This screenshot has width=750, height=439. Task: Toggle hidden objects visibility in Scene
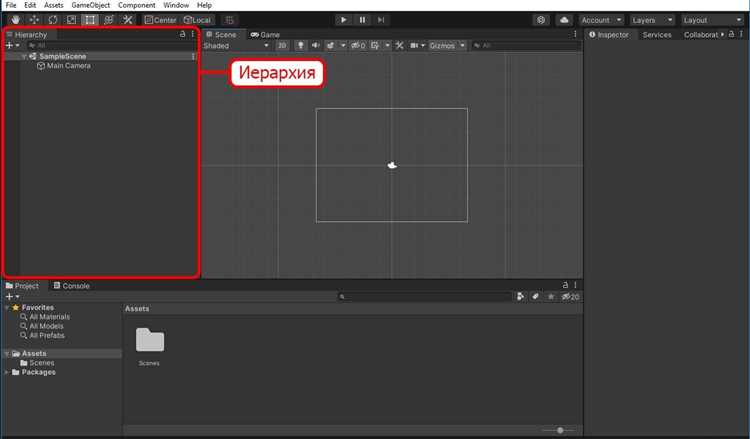(358, 46)
